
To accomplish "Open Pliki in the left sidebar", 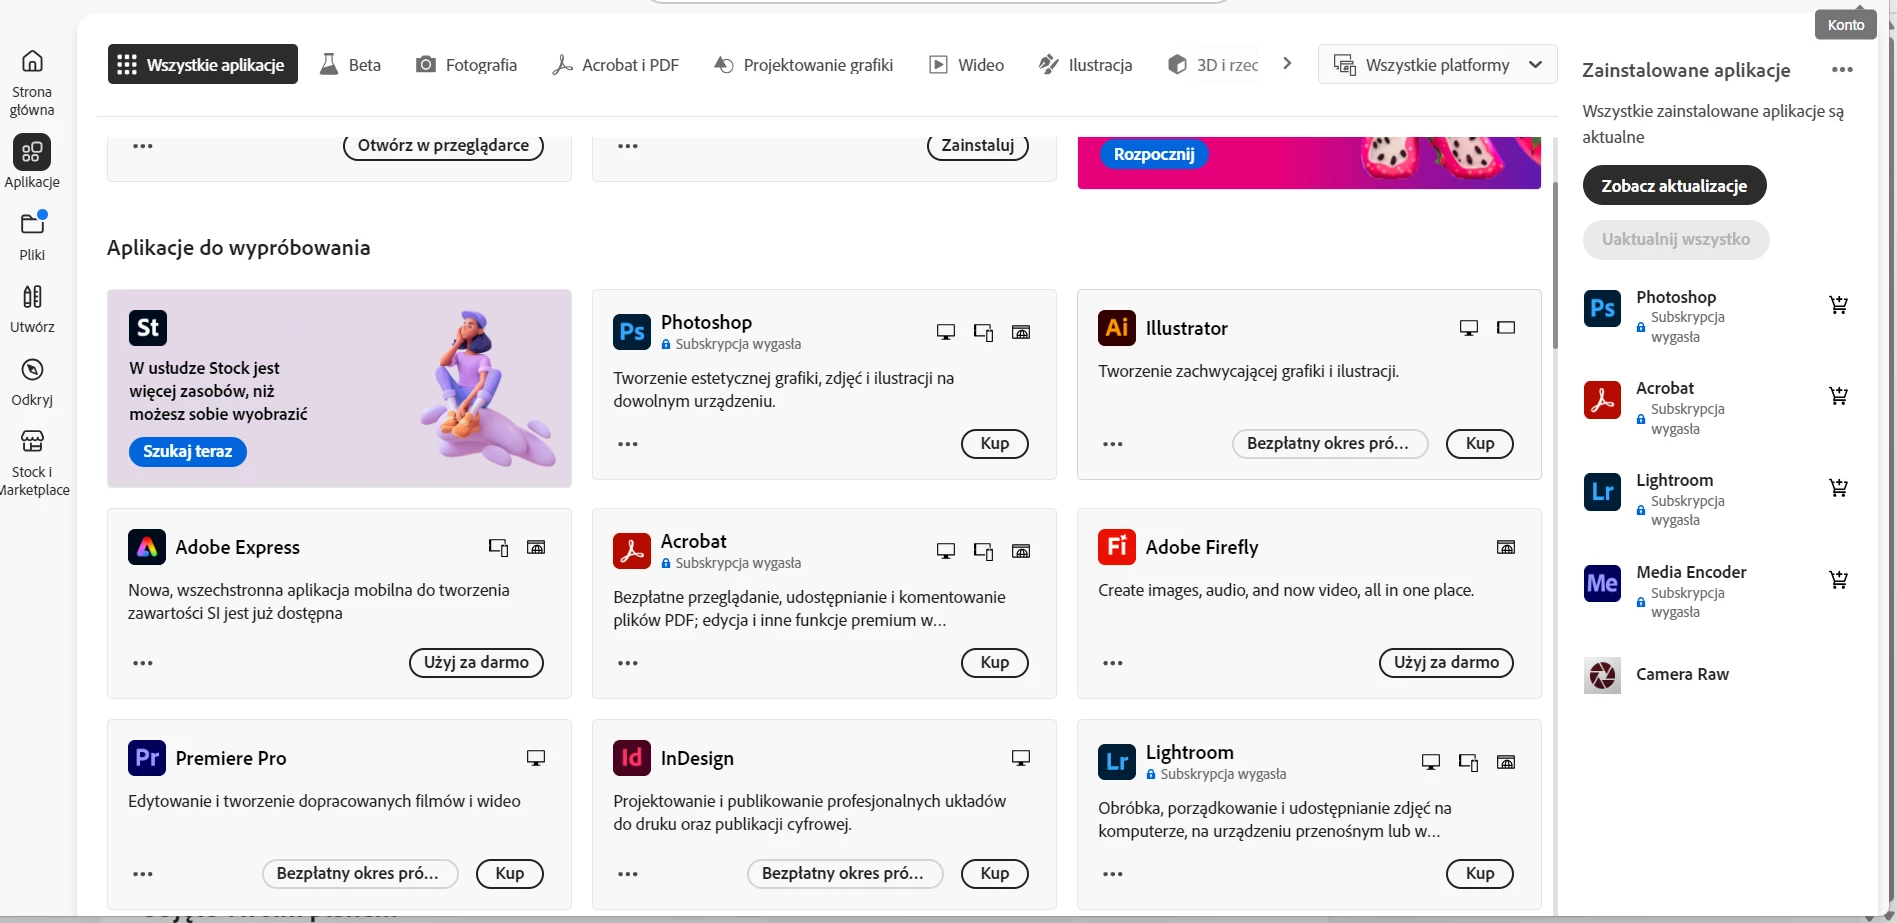I will point(32,236).
